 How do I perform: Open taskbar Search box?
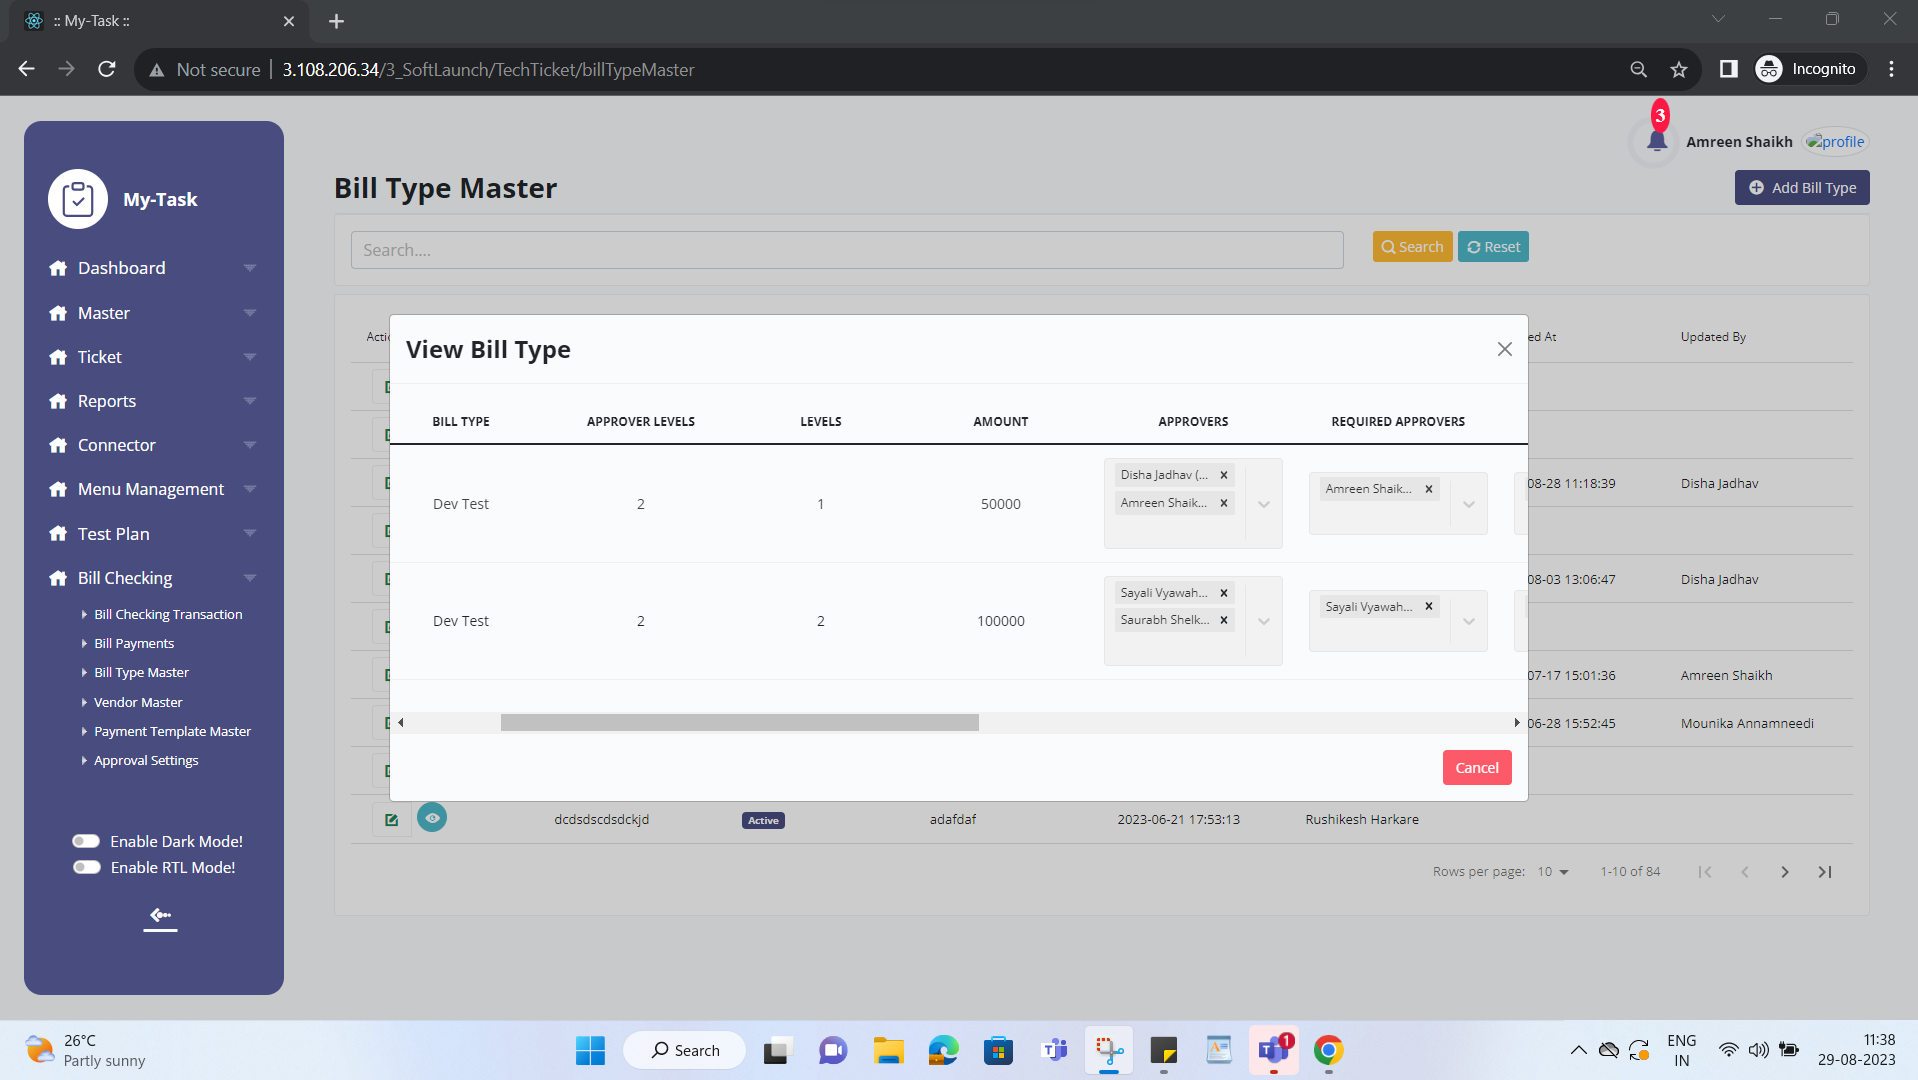[x=685, y=1050]
